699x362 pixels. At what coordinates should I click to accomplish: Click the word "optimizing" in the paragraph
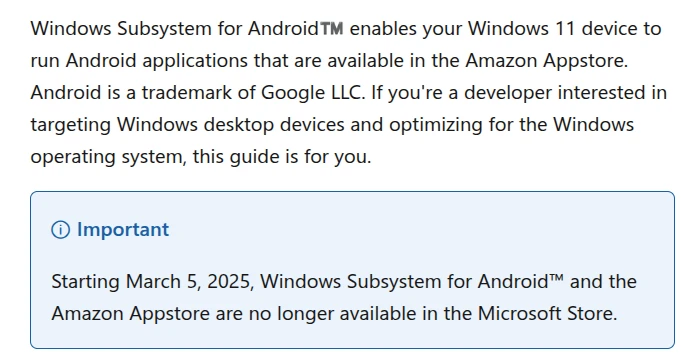[436, 125]
